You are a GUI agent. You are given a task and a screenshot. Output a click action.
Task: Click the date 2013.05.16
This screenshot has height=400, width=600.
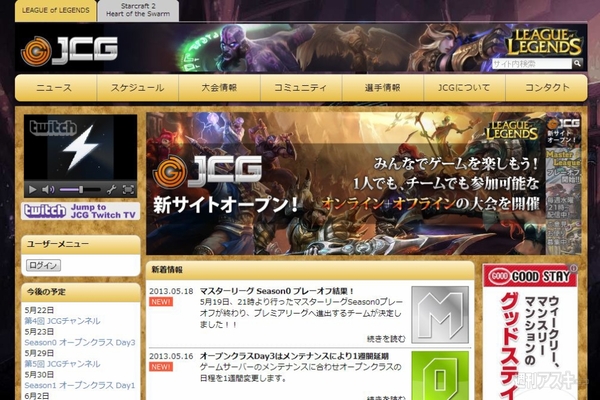click(x=171, y=356)
